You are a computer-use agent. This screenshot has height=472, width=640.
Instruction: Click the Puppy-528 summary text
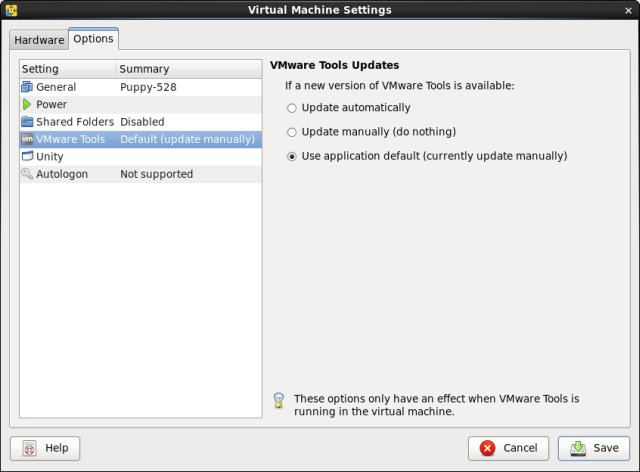[x=148, y=87]
